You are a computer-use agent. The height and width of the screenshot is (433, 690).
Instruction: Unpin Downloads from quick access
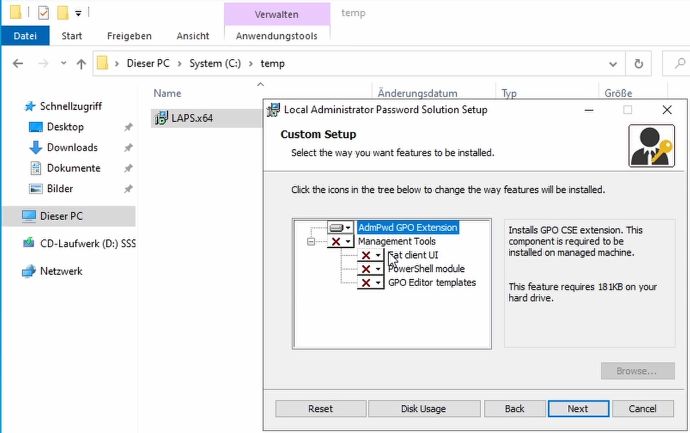point(128,148)
